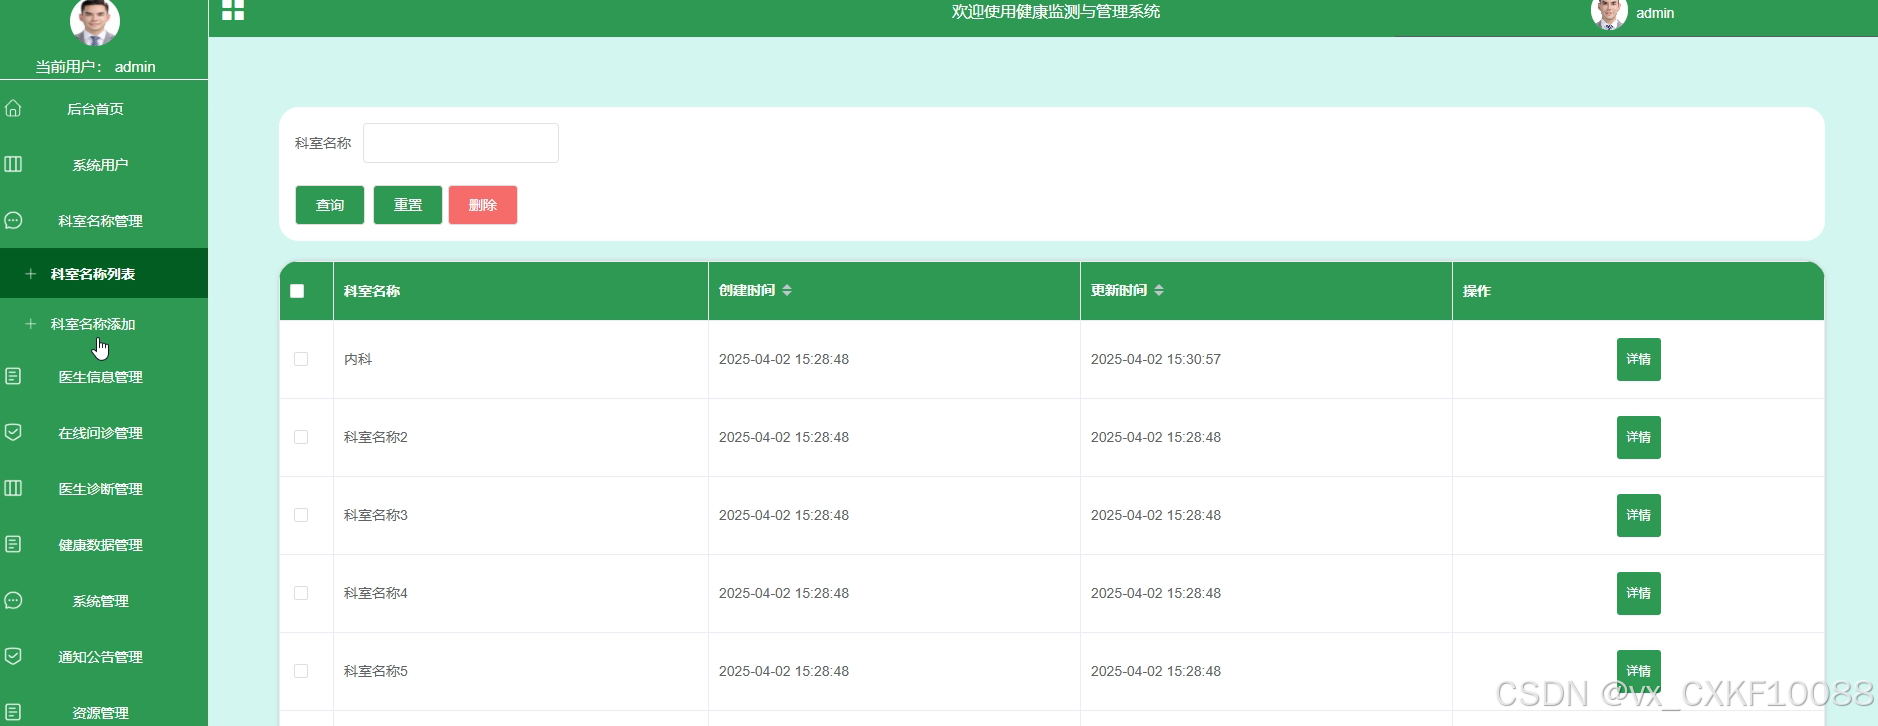
Task: Open 详情 for the 内科 row
Action: click(1638, 359)
